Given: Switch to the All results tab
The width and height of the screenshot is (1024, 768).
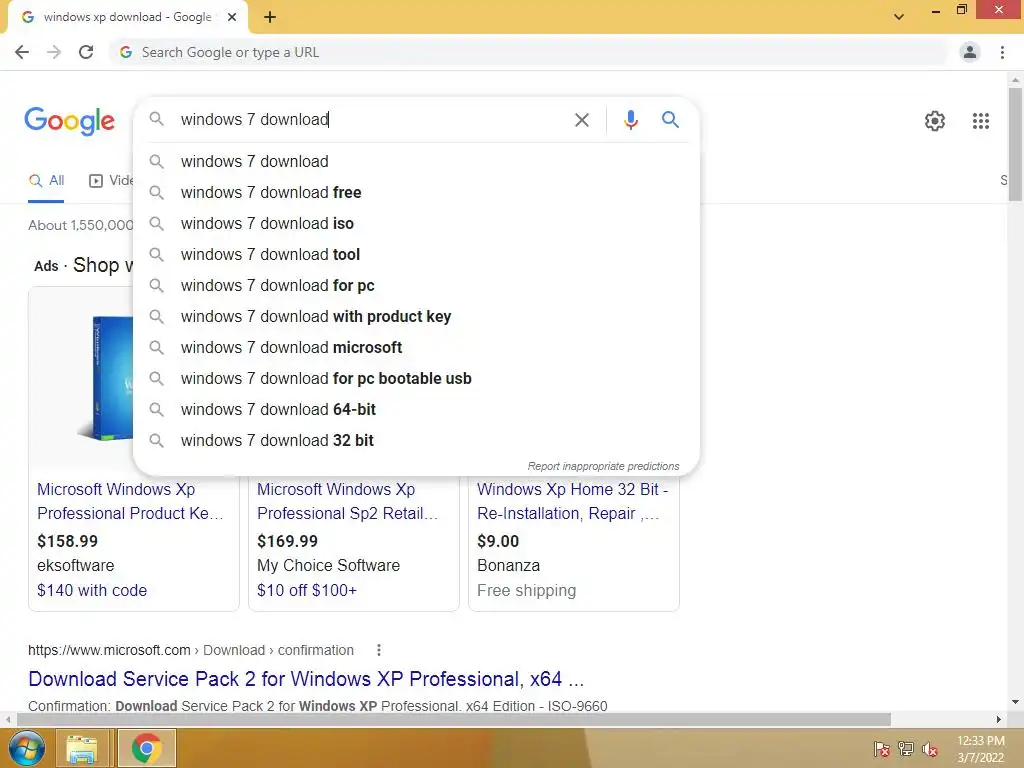Looking at the screenshot, I should pos(46,181).
